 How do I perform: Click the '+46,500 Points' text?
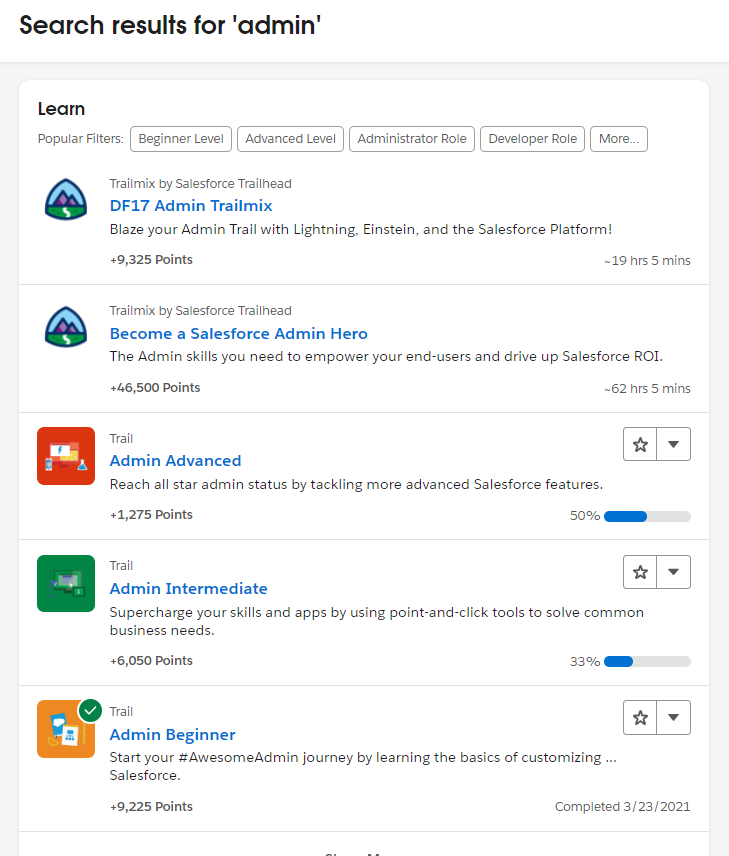coord(155,388)
